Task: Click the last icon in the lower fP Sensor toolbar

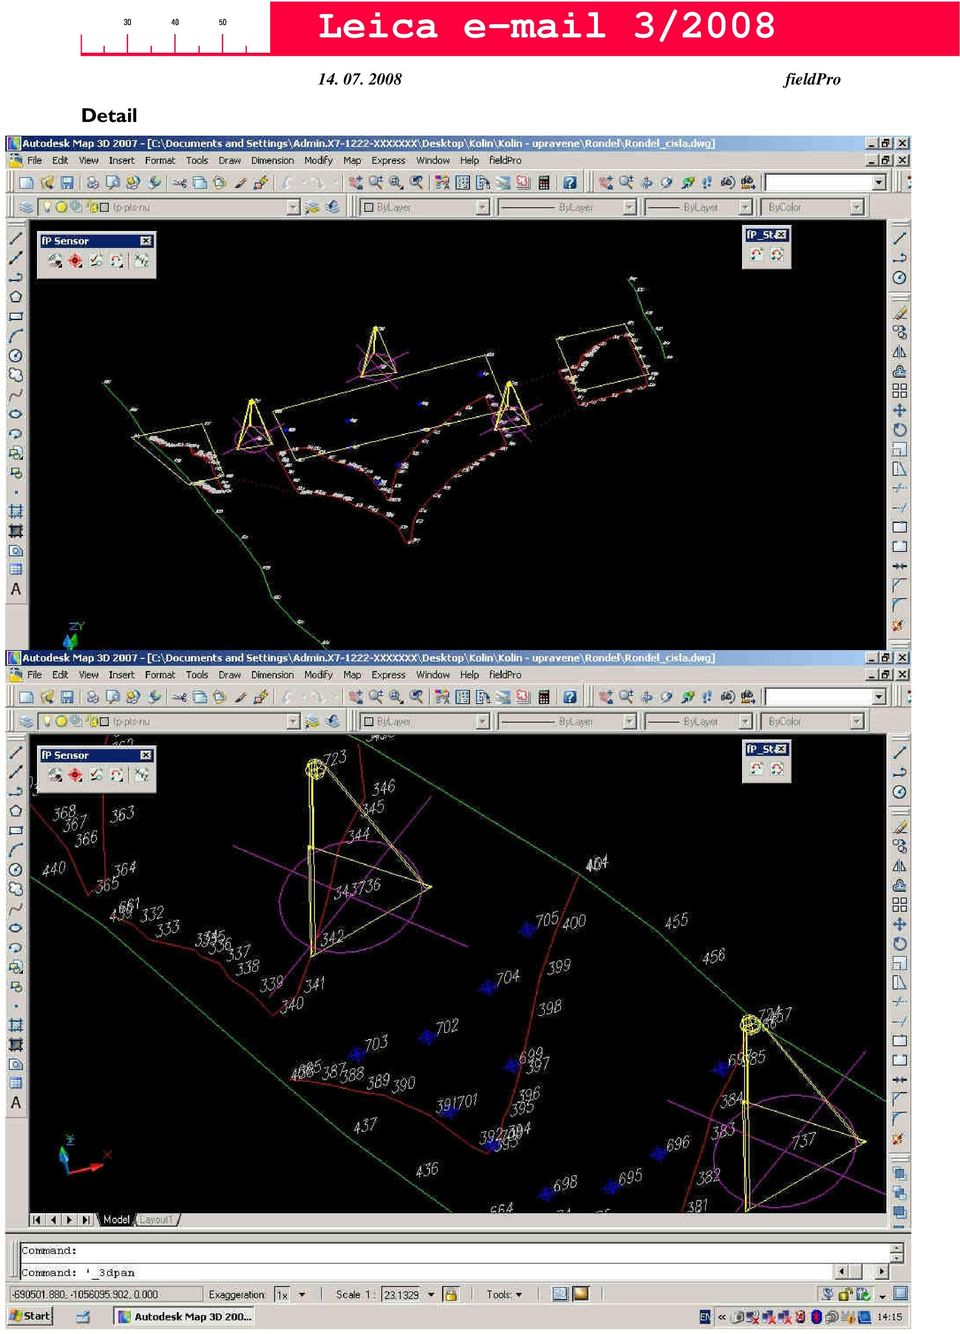Action: pyautogui.click(x=141, y=774)
